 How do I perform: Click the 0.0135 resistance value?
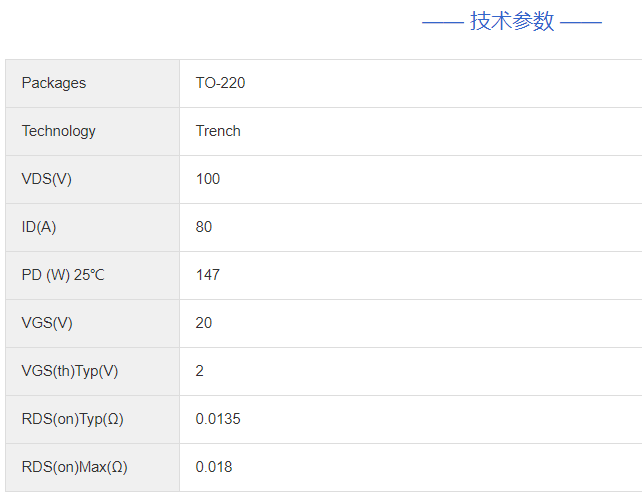pyautogui.click(x=218, y=419)
